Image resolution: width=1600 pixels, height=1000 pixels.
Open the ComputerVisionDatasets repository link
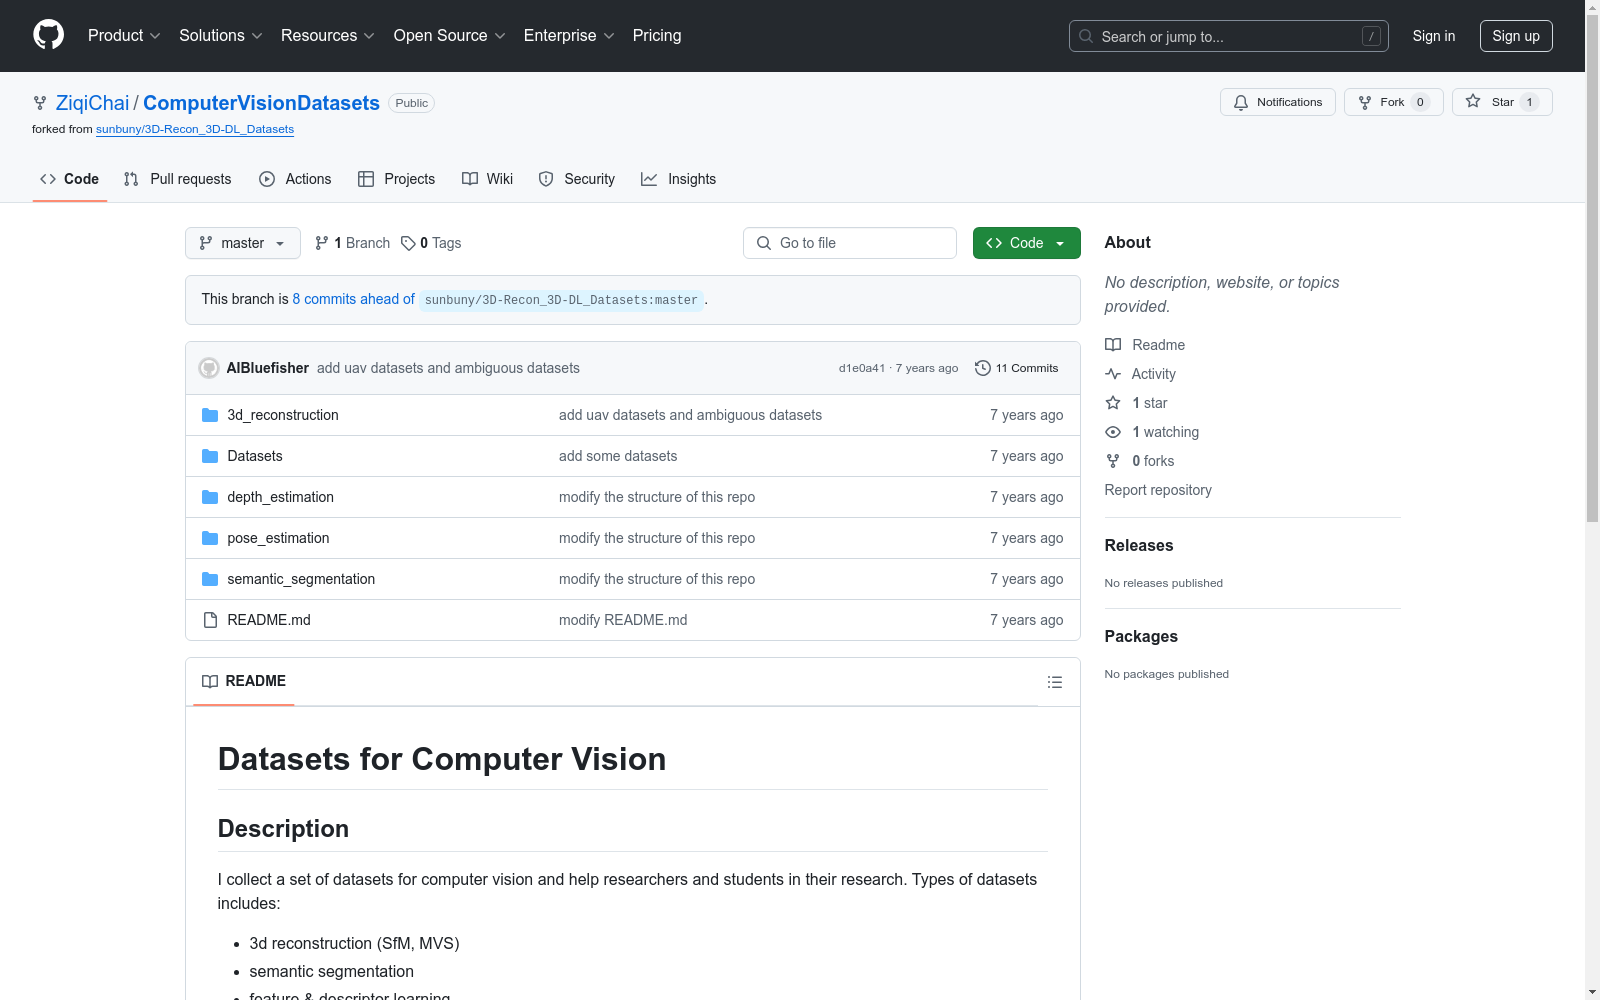261,103
